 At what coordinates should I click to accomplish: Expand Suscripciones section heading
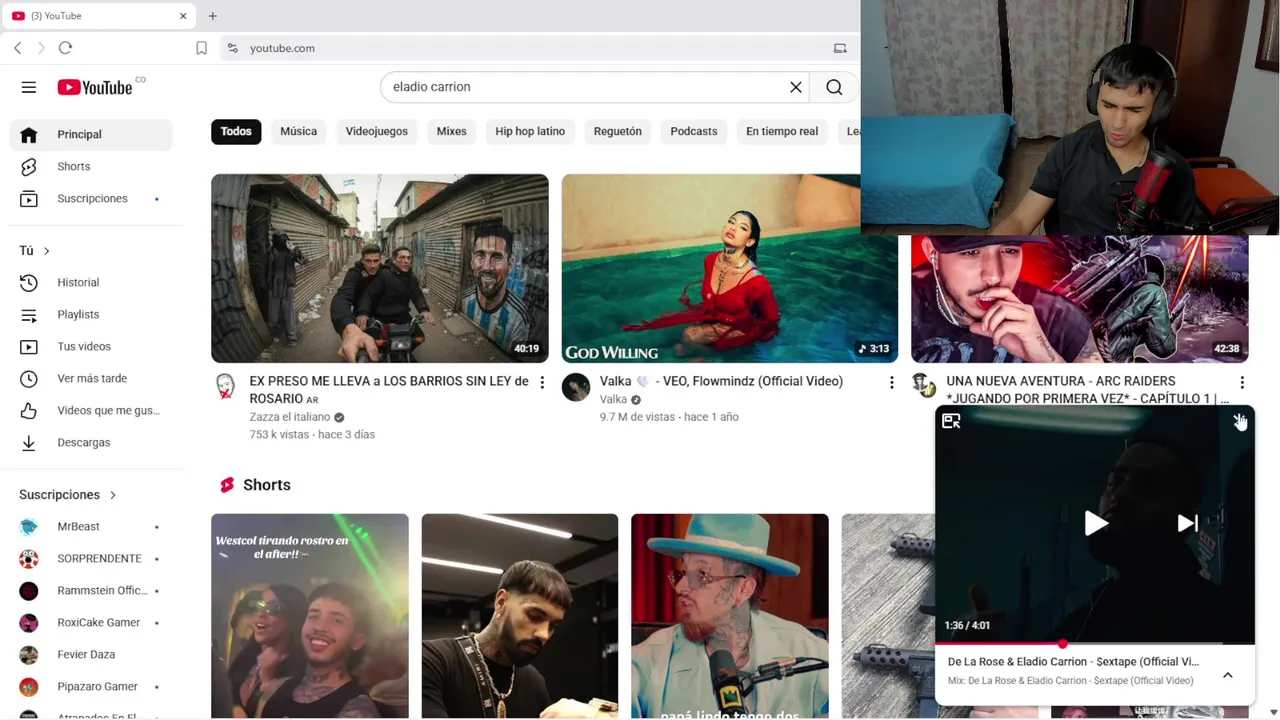68,494
